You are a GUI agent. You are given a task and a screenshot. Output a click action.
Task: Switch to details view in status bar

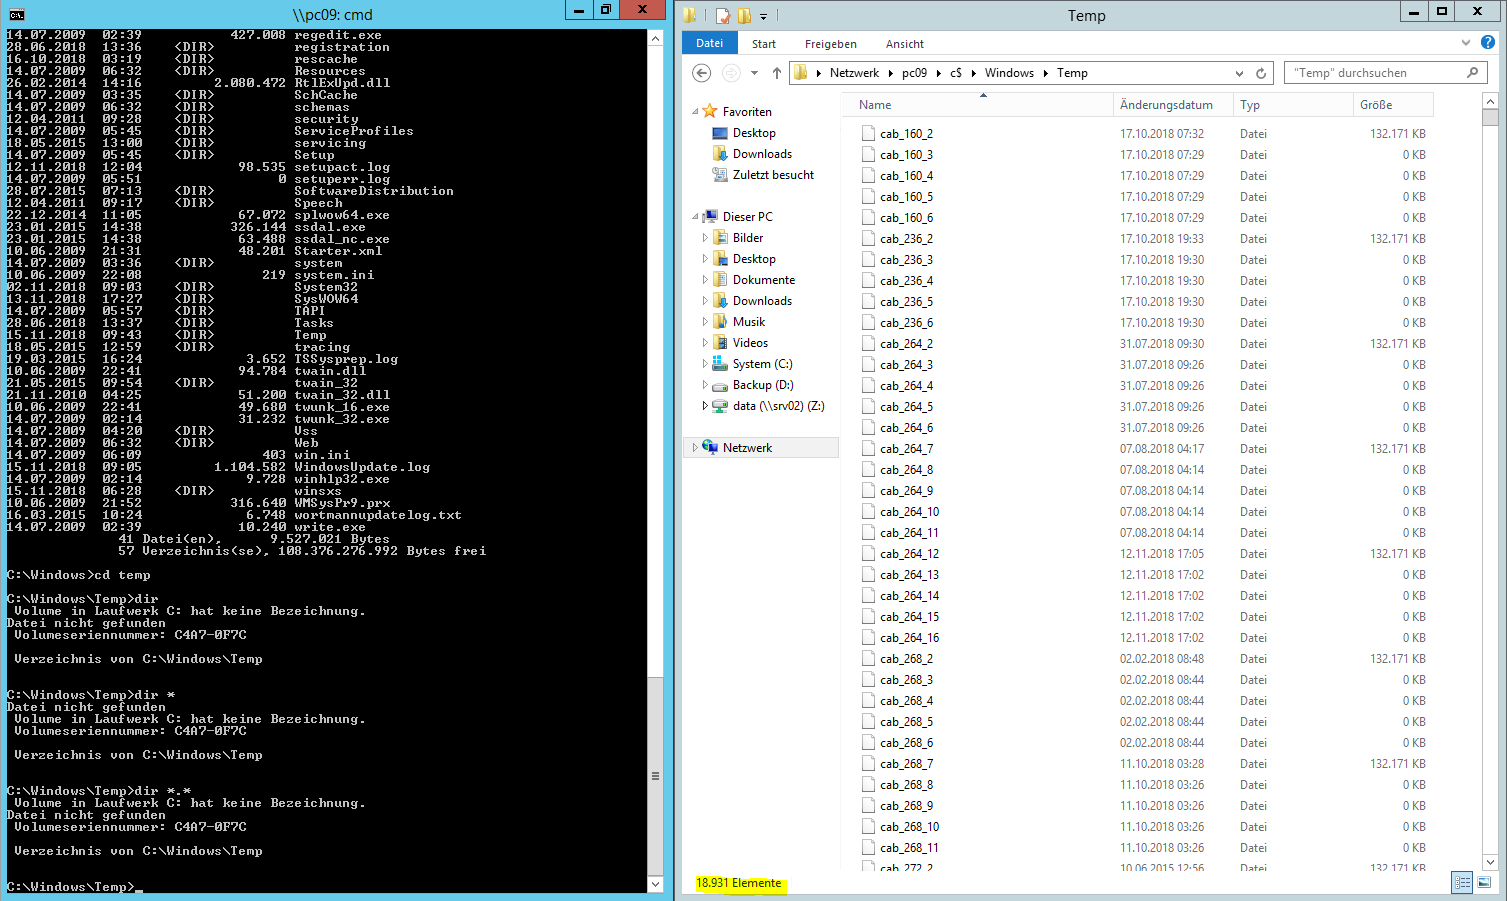point(1462,882)
